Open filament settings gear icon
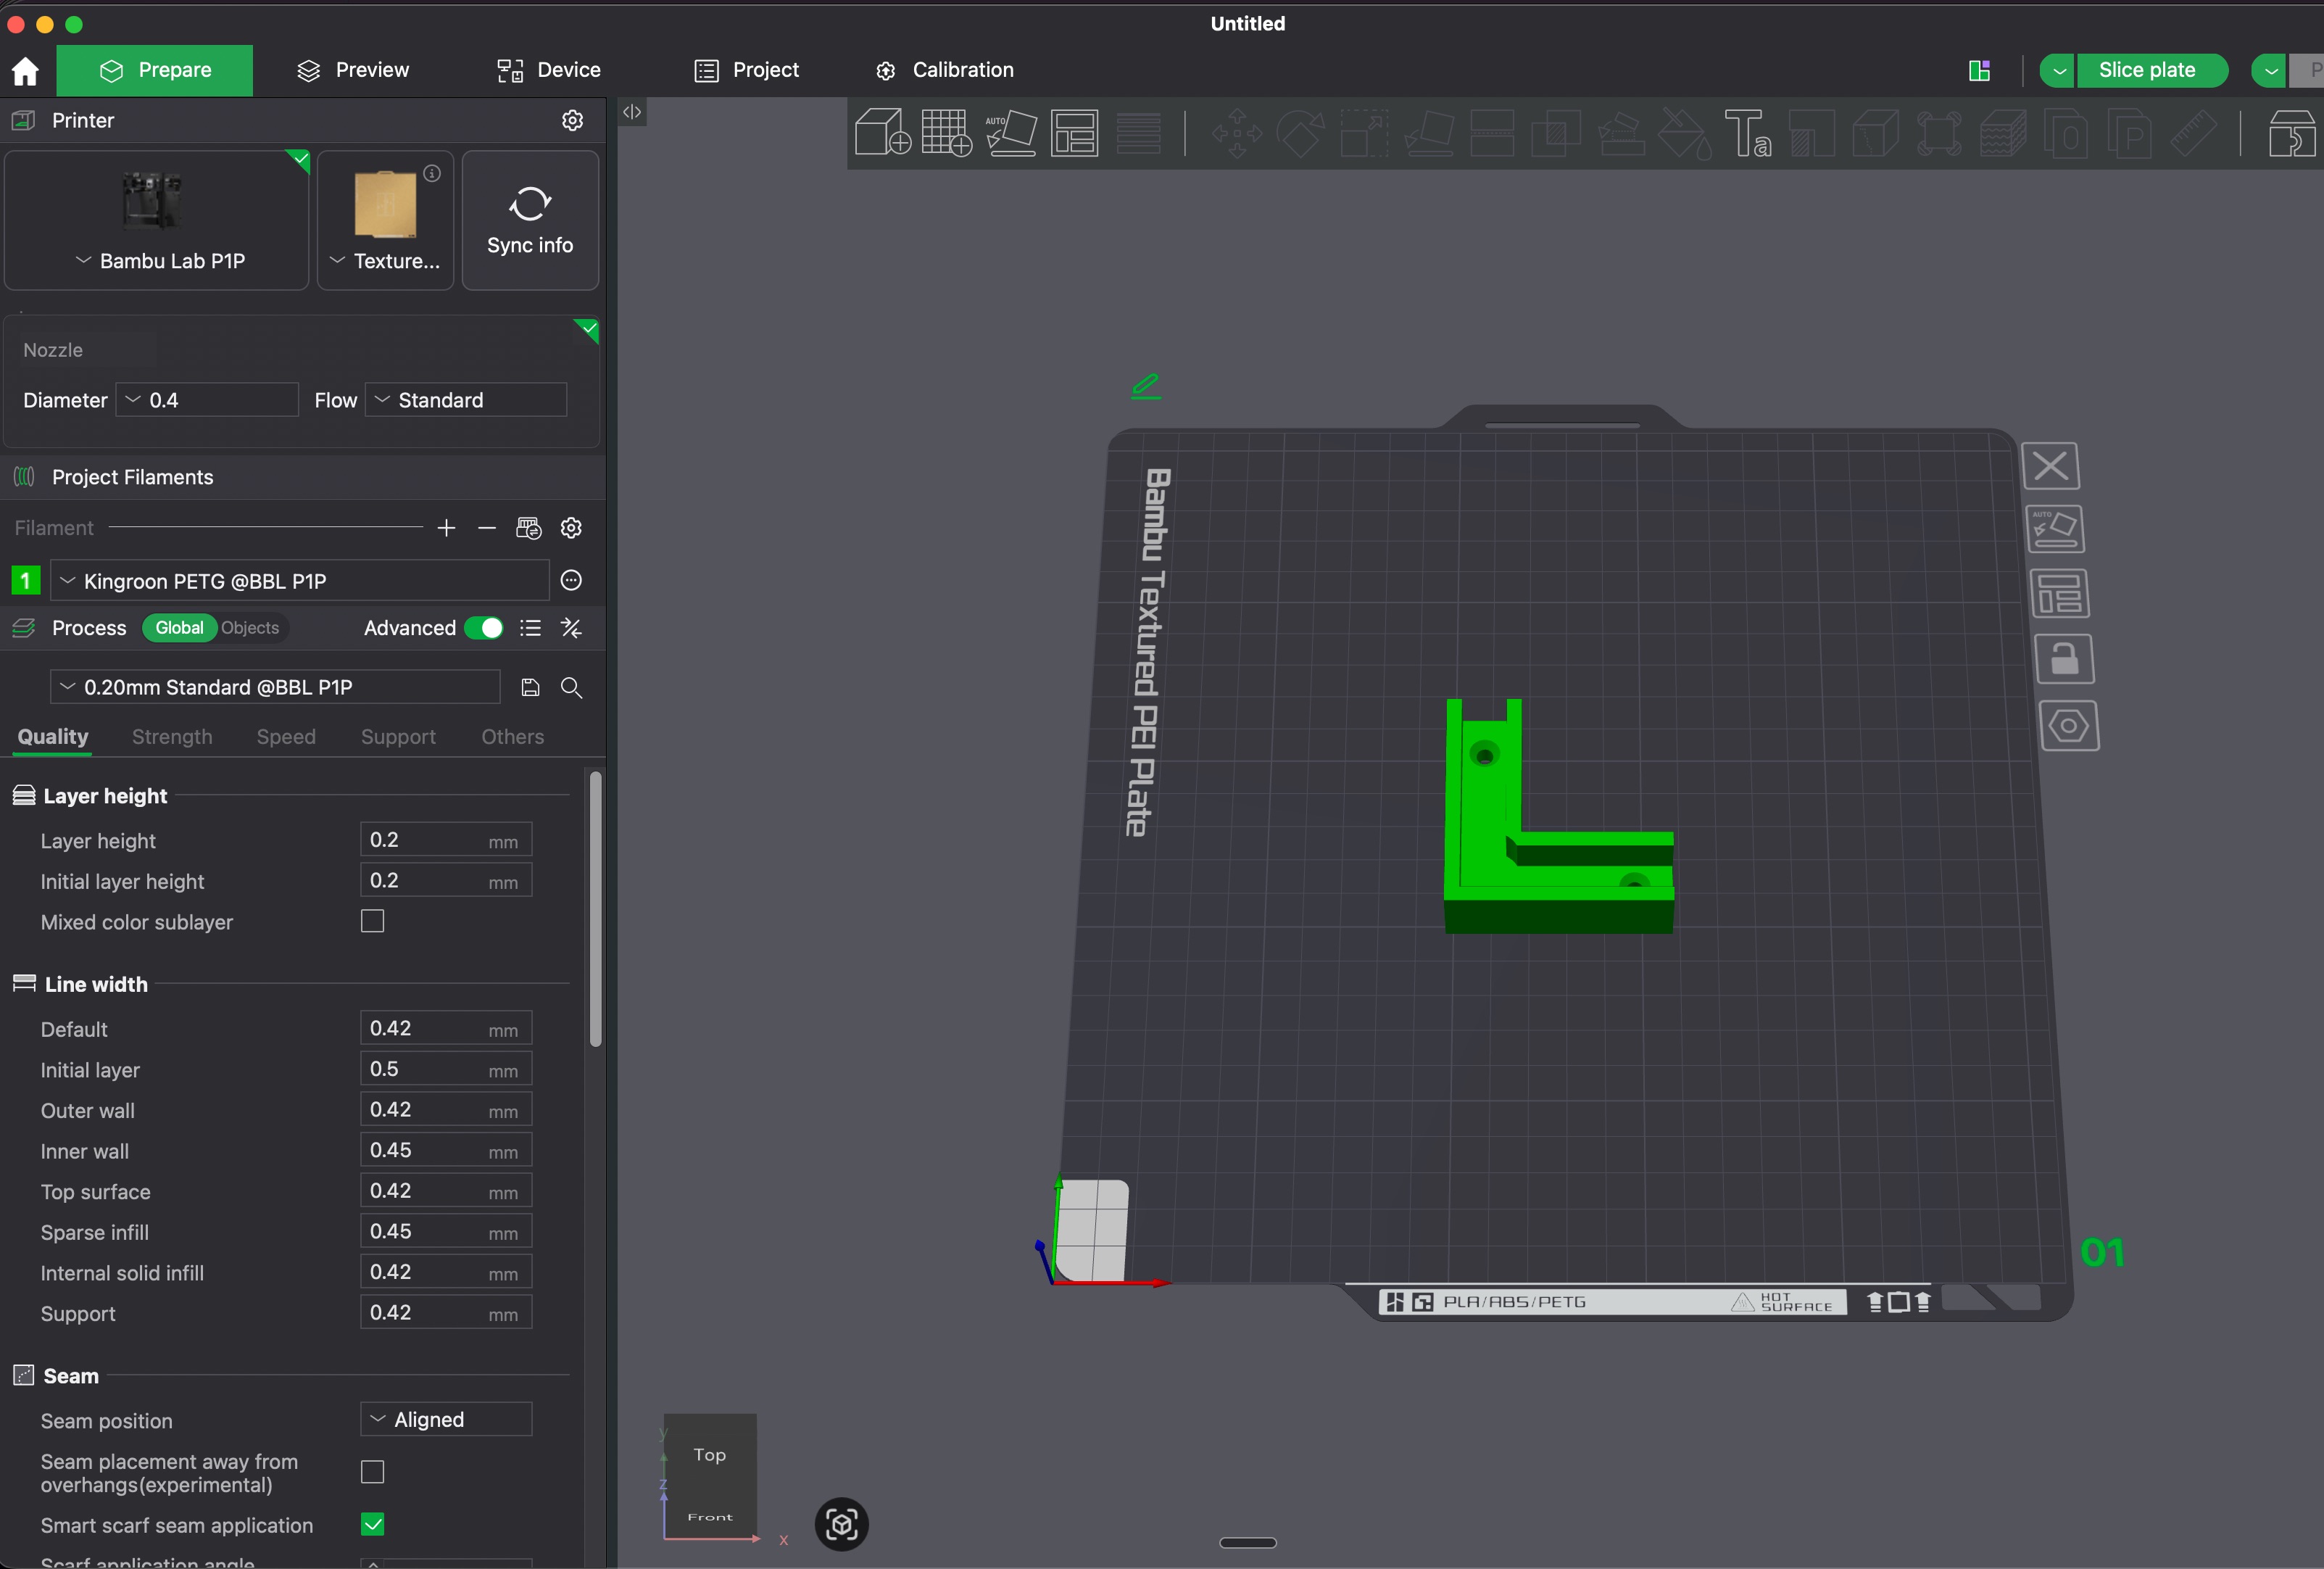This screenshot has width=2324, height=1569. (x=571, y=528)
